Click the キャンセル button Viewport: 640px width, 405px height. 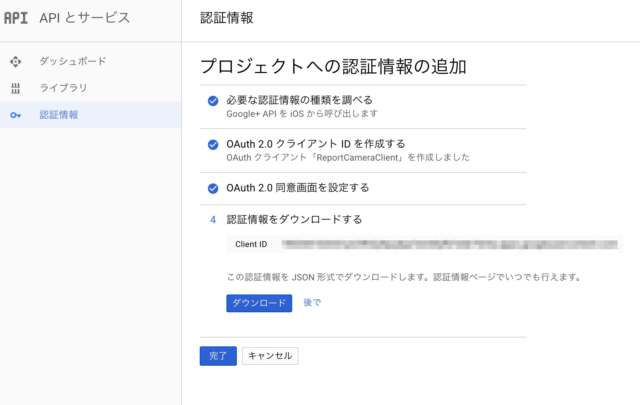point(270,356)
